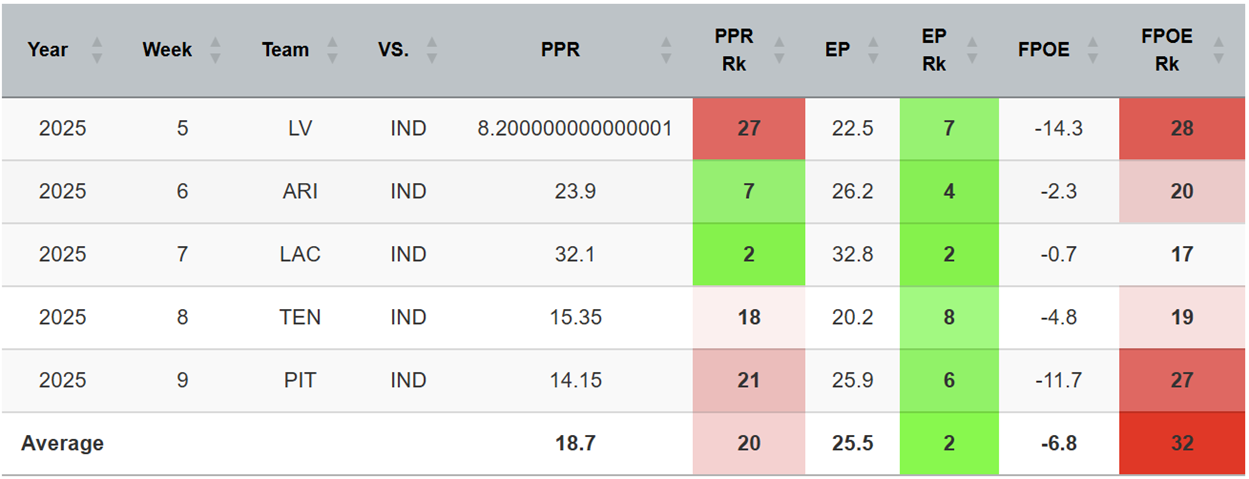Click the FPOE column header text
1249x479 pixels.
pyautogui.click(x=1042, y=50)
